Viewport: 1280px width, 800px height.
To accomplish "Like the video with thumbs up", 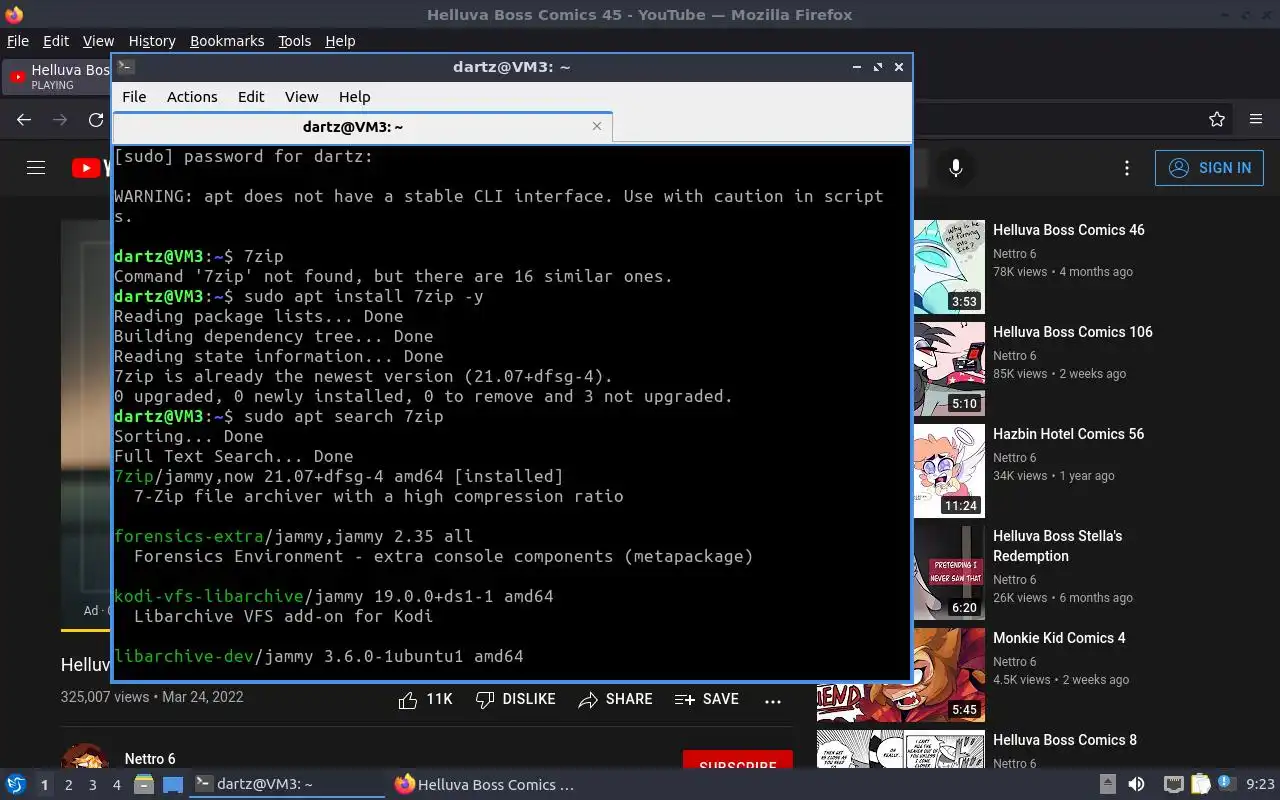I will 425,700.
